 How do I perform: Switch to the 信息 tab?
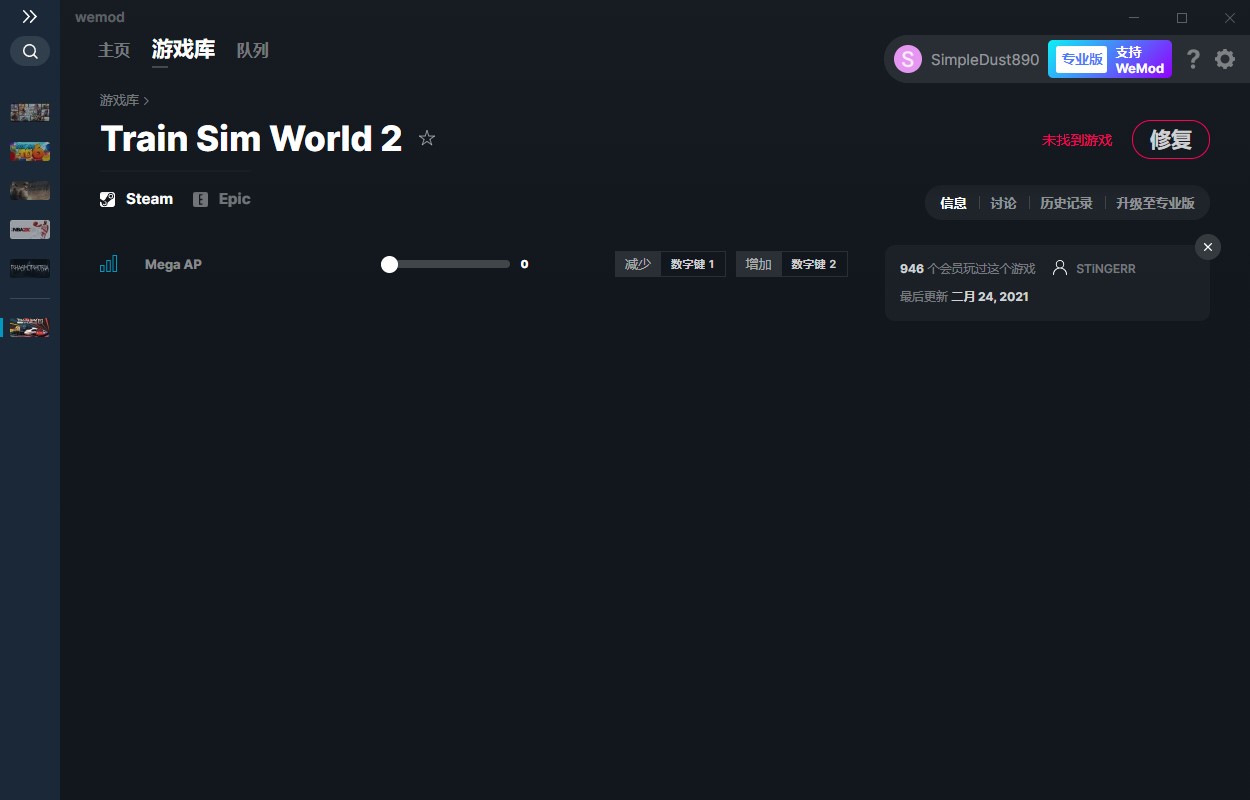tap(953, 203)
